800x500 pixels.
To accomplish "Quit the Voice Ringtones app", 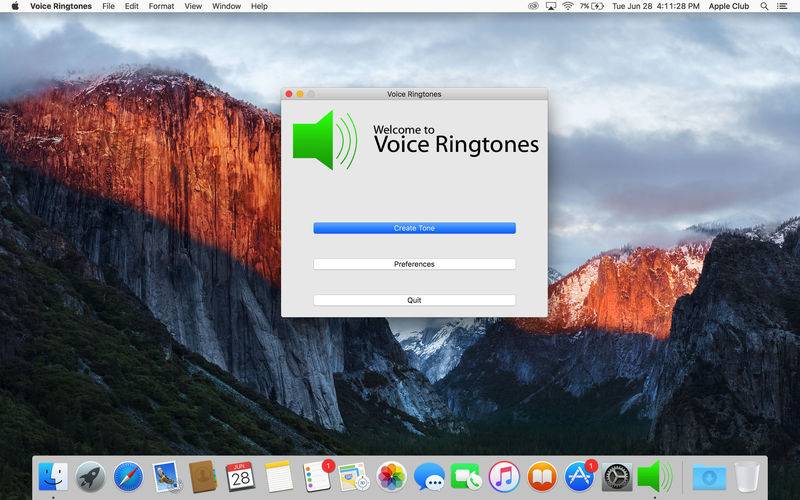I will 414,300.
